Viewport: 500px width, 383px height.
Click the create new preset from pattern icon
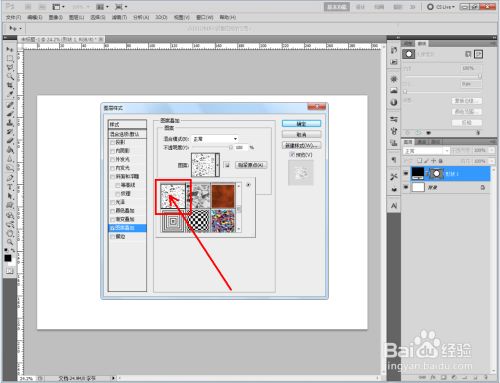tap(227, 165)
